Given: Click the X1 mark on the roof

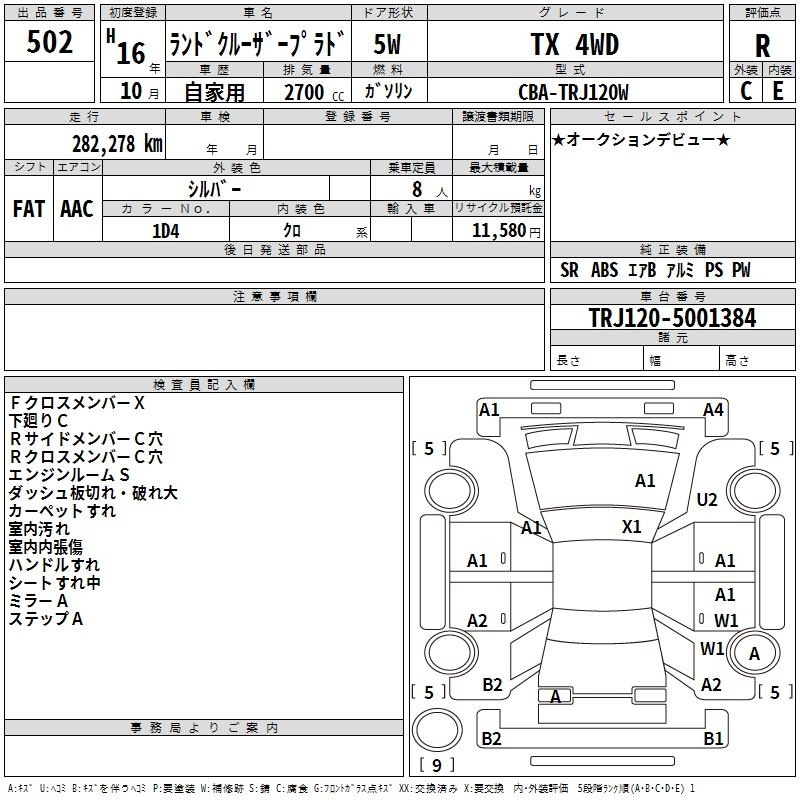Looking at the screenshot, I should click(632, 527).
